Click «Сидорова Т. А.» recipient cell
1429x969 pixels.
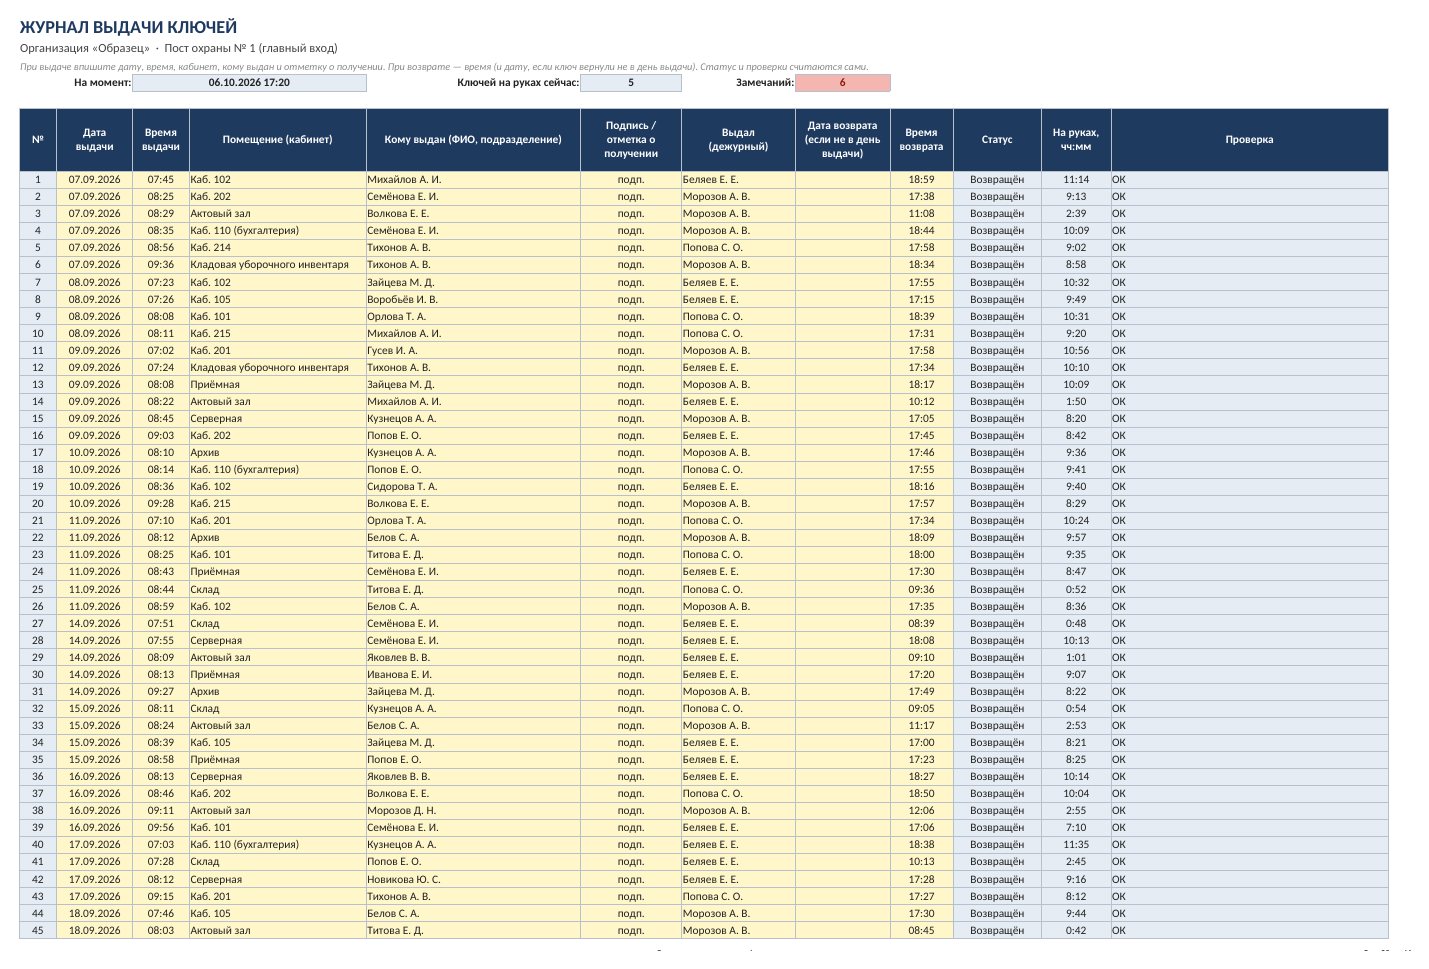[x=473, y=487]
